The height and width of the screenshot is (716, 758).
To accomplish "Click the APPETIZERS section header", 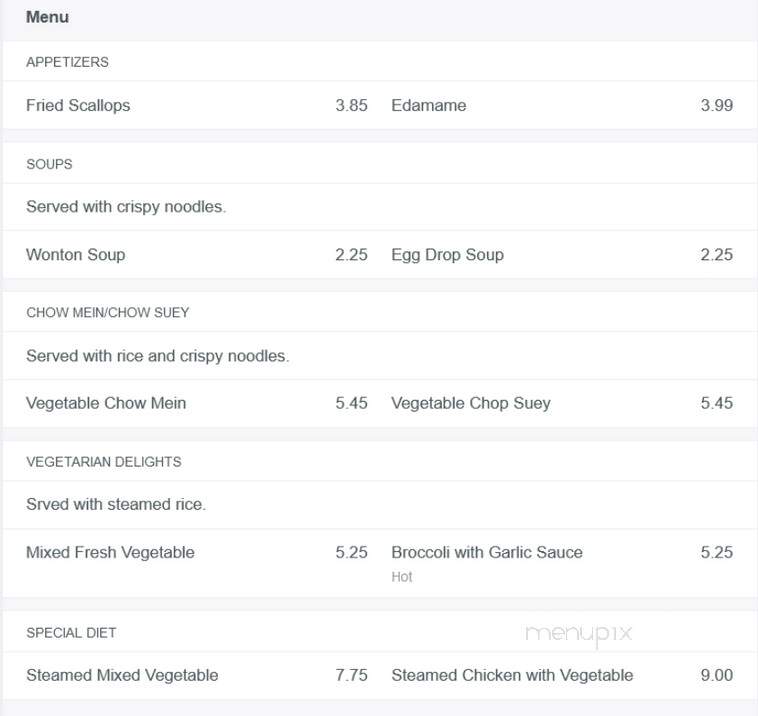I will [67, 62].
